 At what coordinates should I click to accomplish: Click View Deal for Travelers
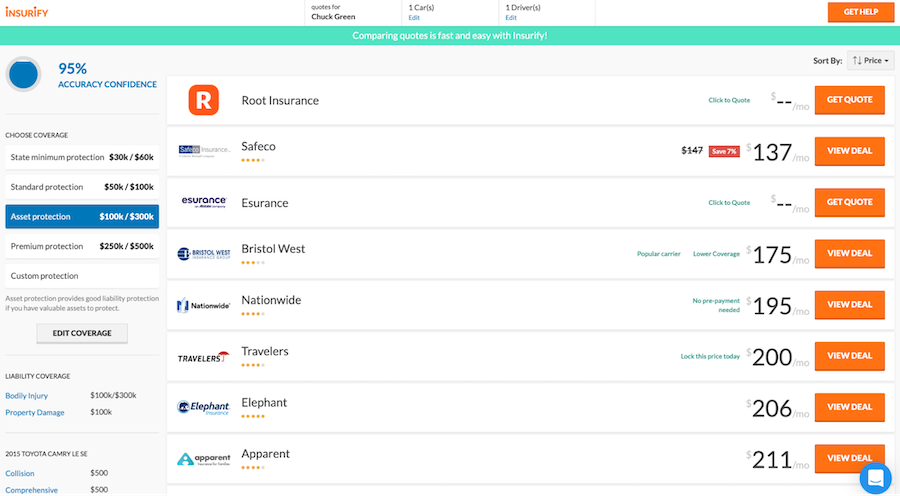[x=849, y=356]
